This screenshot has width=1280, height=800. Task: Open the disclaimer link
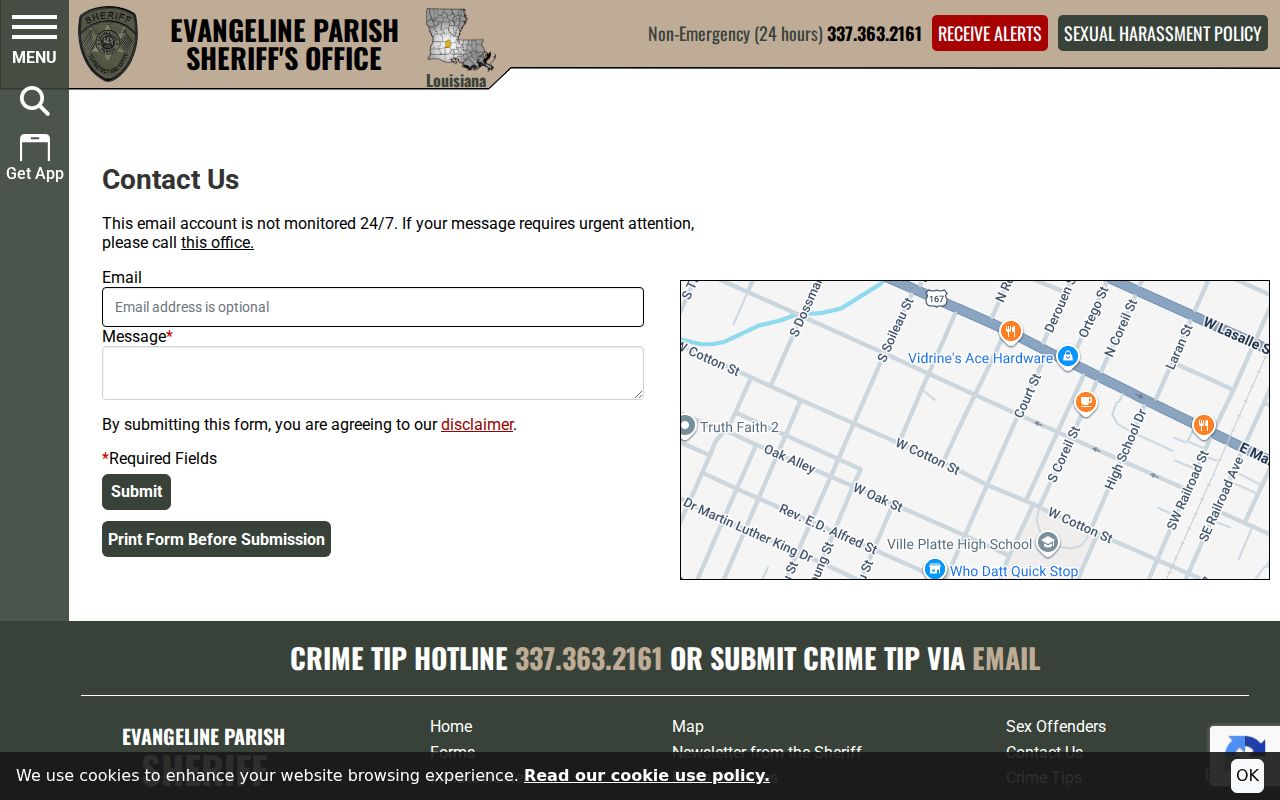(477, 425)
